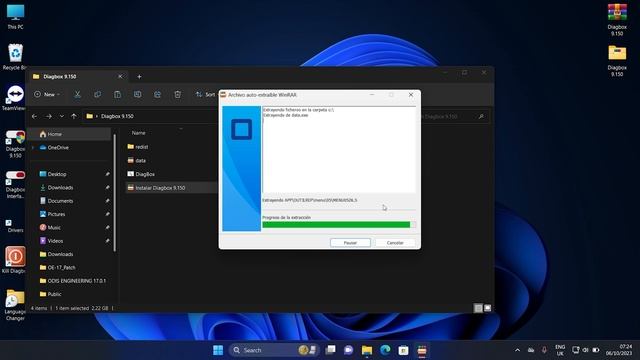
Task: Open This PC desktop icon
Action: 15,17
